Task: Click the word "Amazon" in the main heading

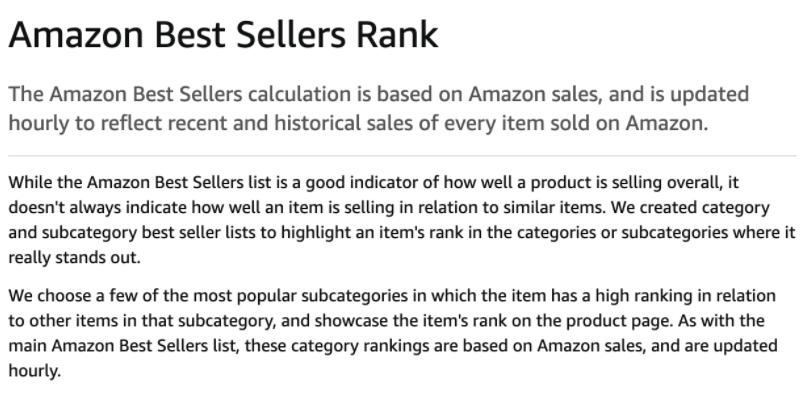Action: coord(76,35)
